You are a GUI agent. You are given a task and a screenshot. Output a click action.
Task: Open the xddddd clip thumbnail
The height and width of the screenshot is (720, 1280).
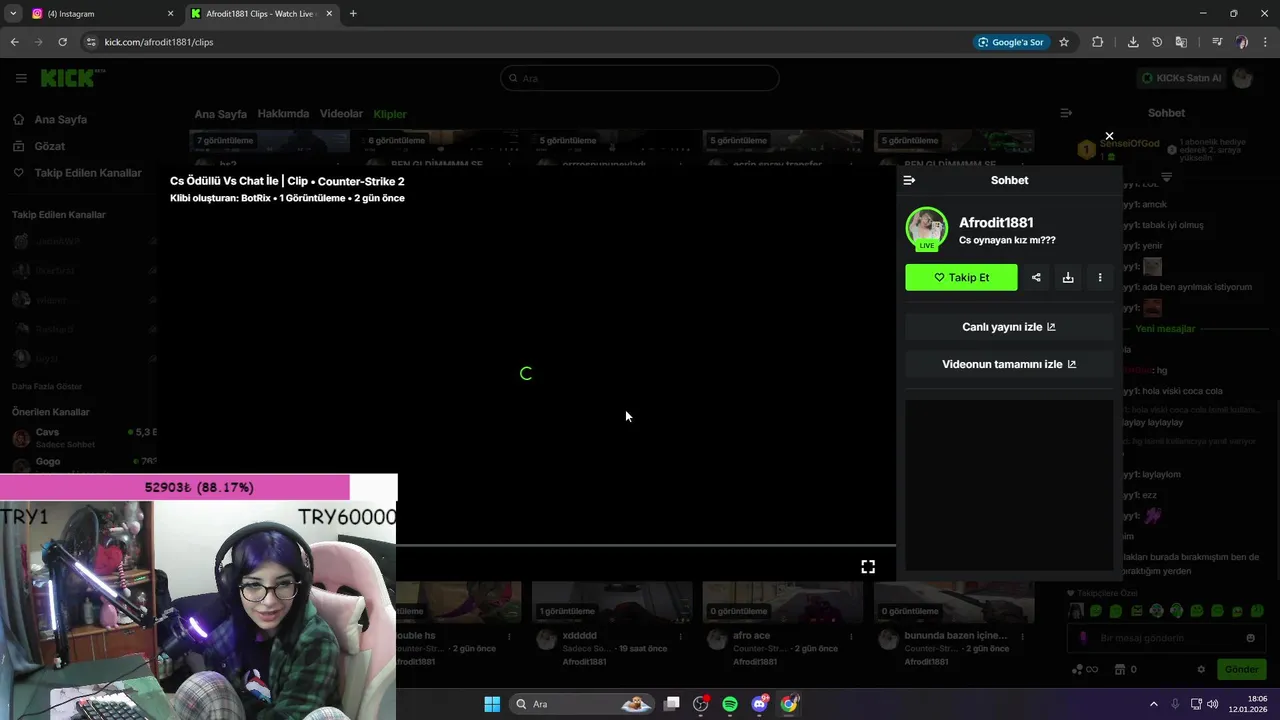(x=612, y=602)
